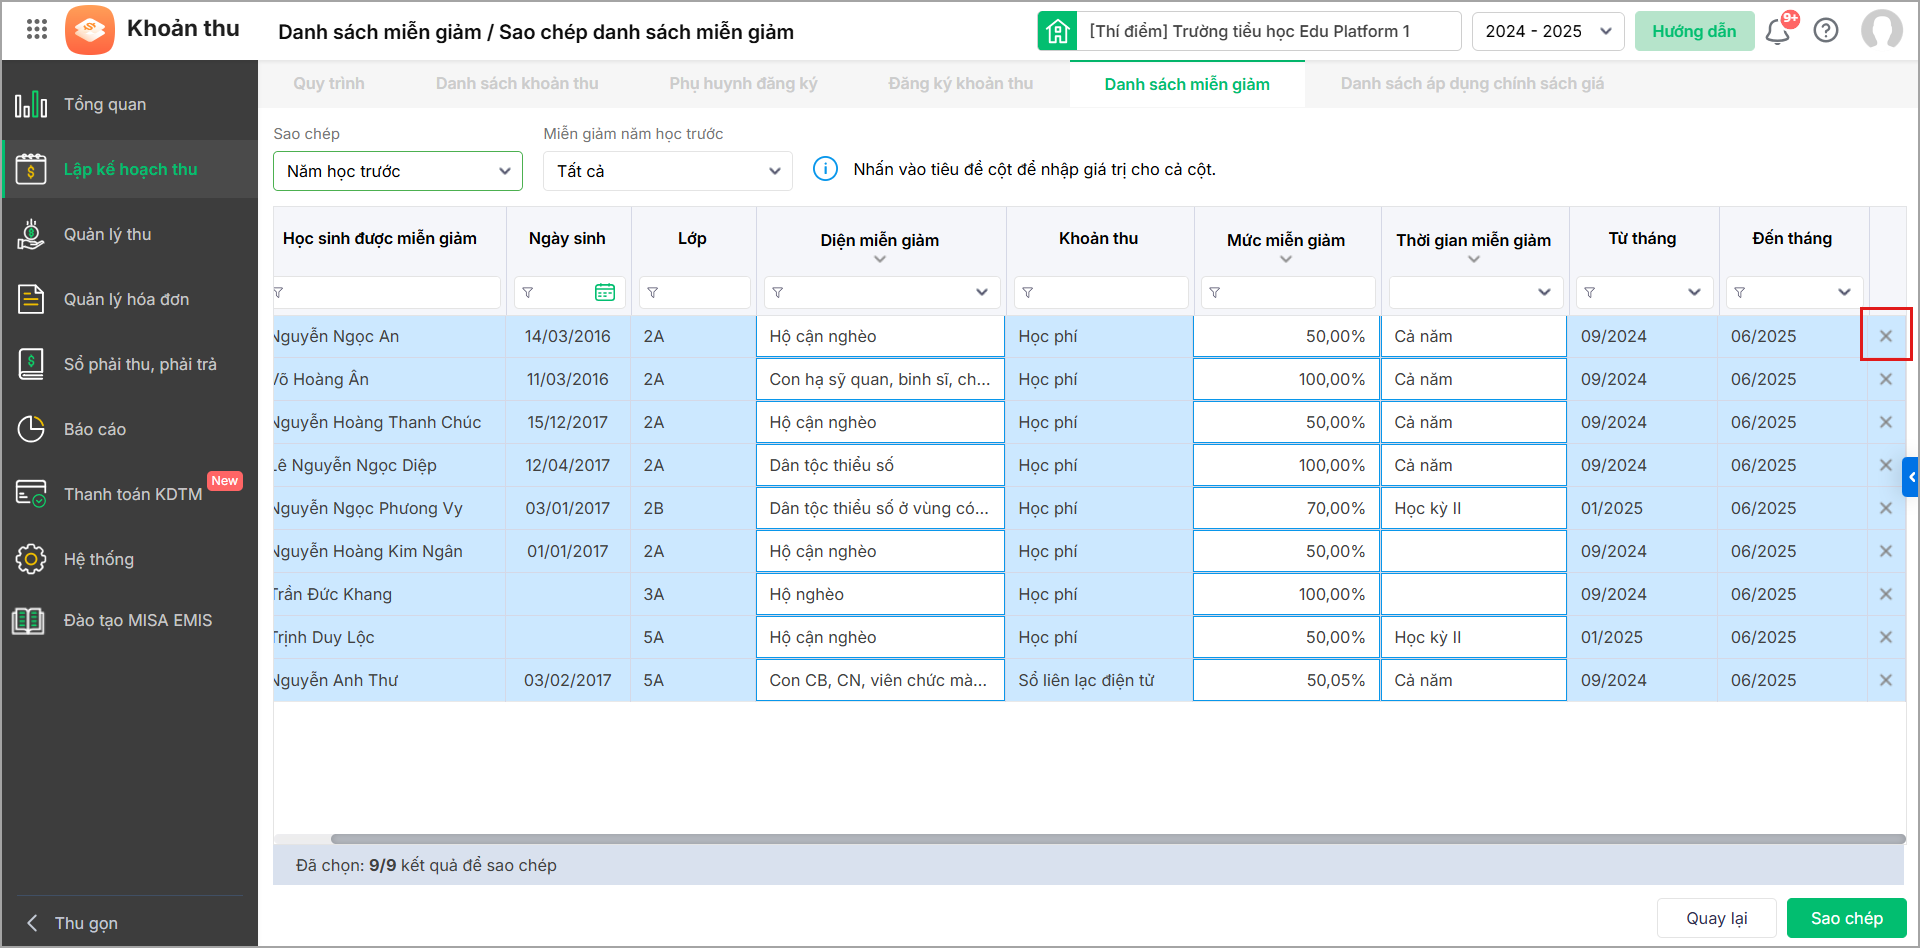Expand the 'Tất cả' exemption filter dropdown
The width and height of the screenshot is (1920, 948).
[667, 171]
